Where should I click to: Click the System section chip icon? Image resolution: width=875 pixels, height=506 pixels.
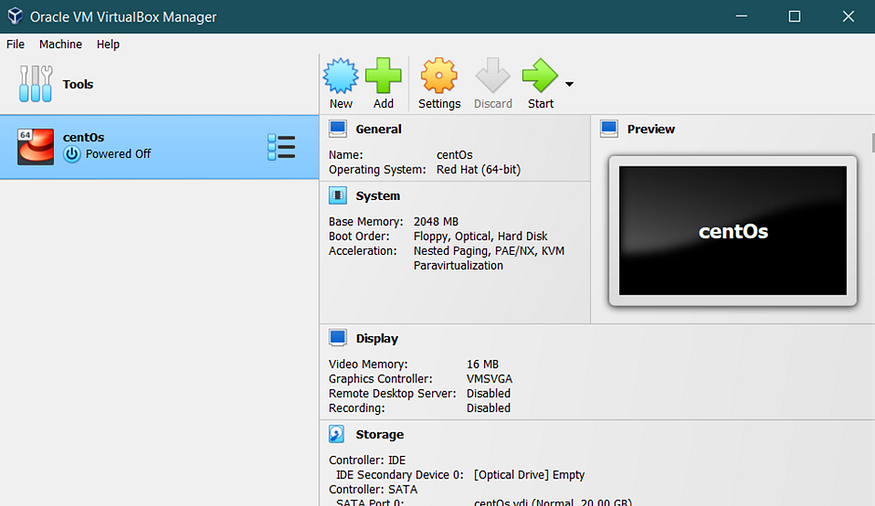coord(338,196)
